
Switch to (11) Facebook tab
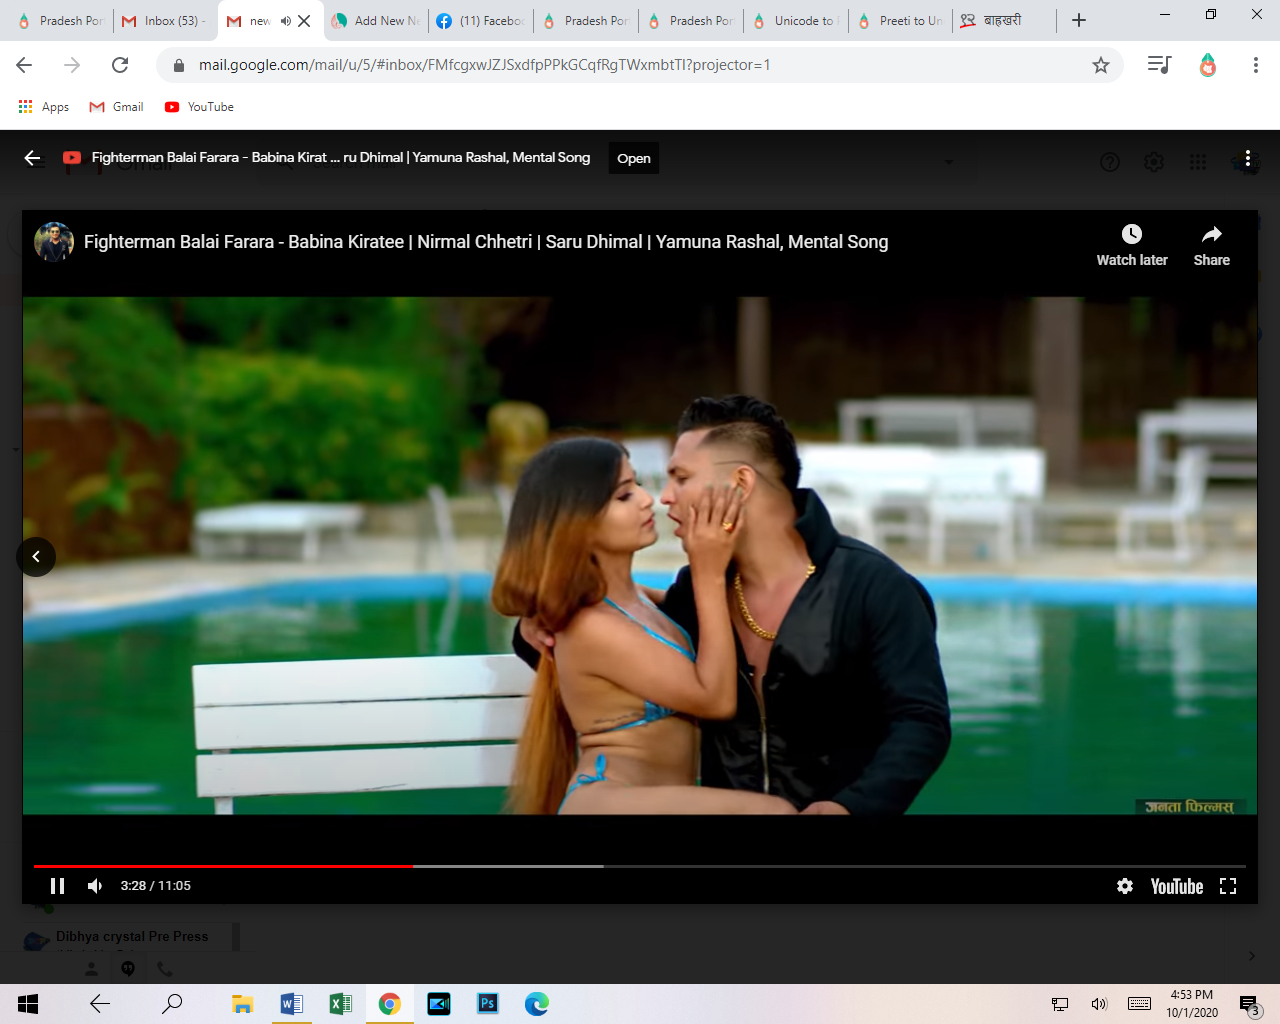click(x=481, y=20)
